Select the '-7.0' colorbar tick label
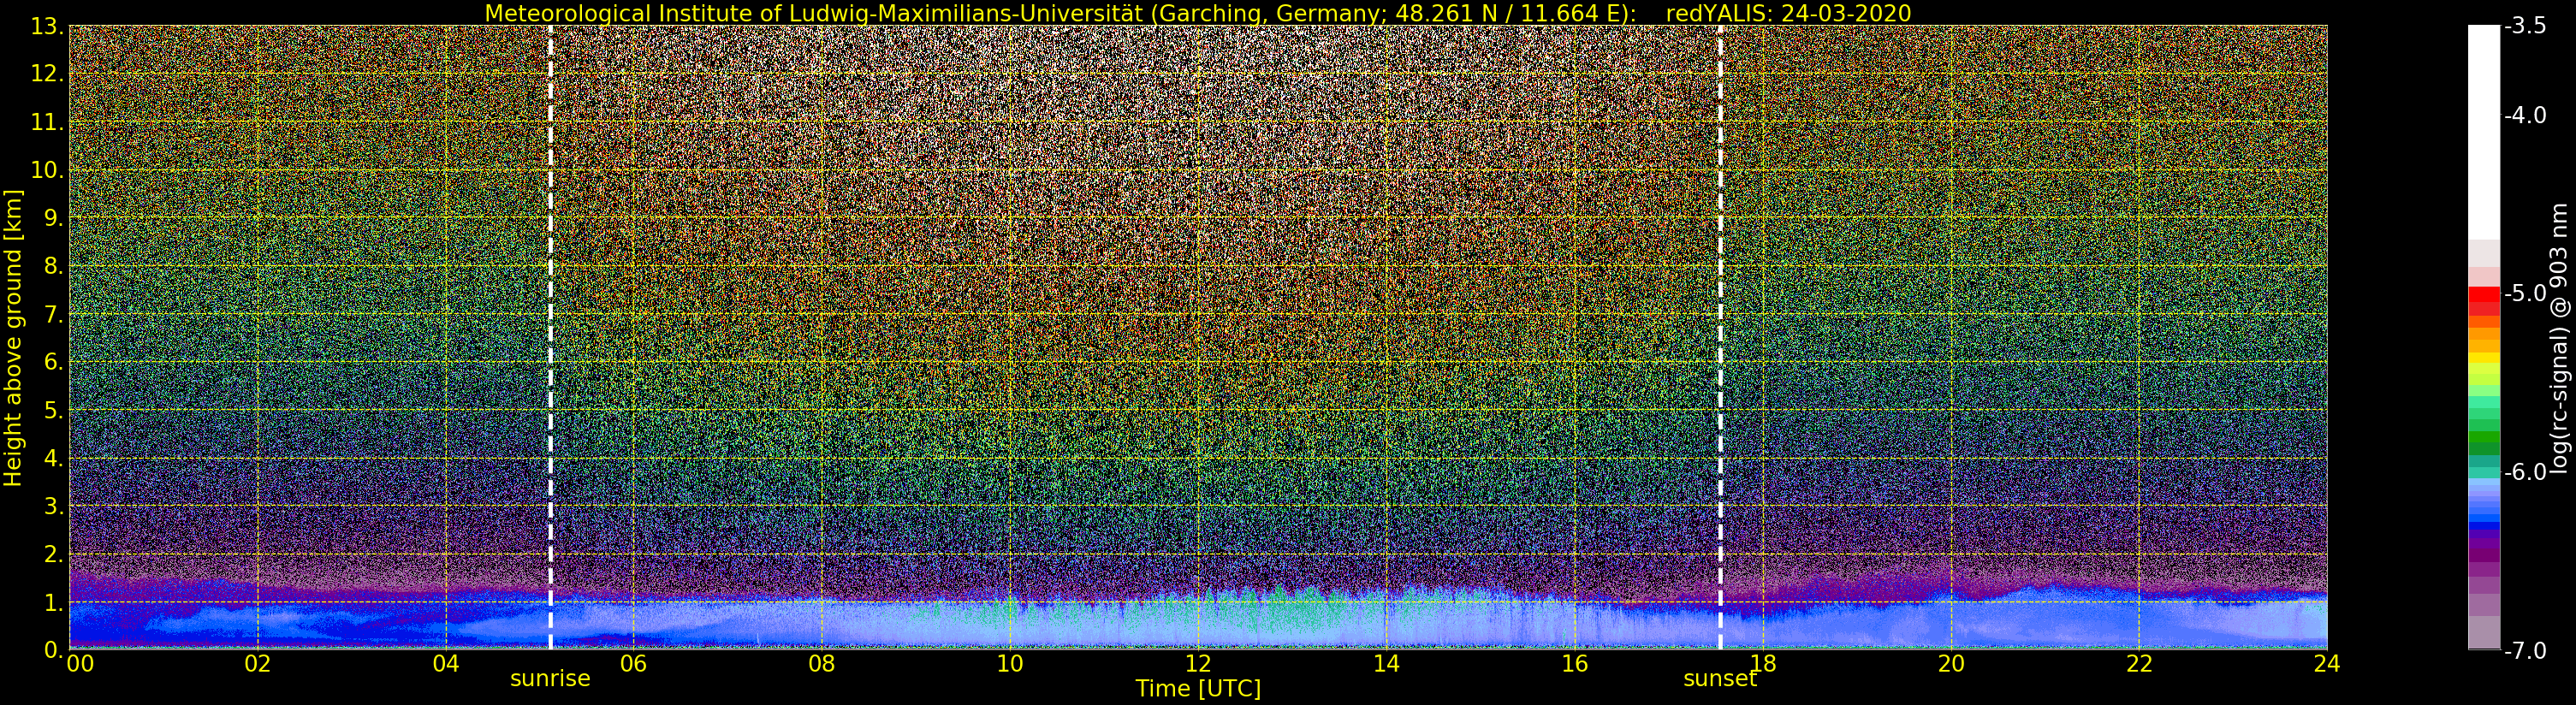This screenshot has width=2576, height=705. [2525, 651]
